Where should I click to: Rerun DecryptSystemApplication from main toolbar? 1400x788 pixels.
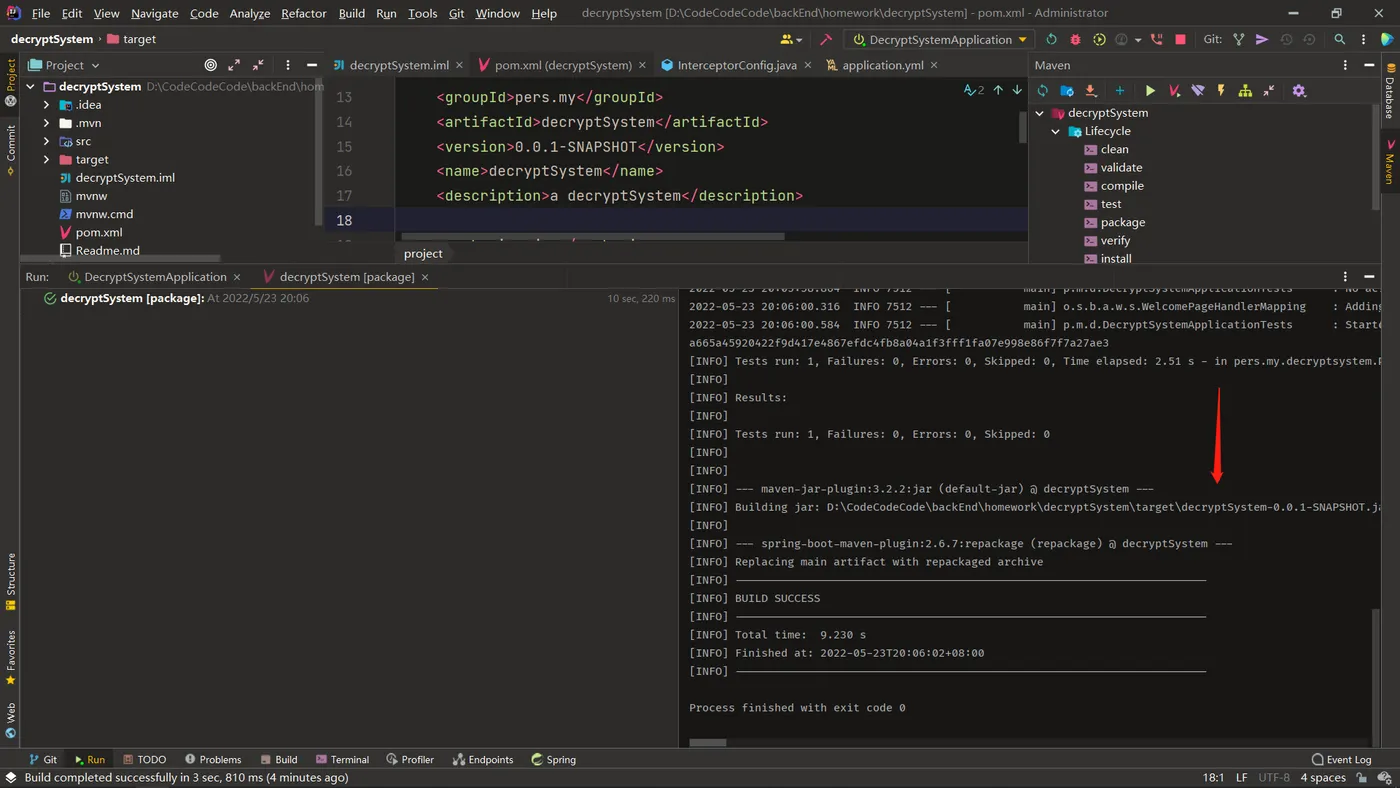(x=1051, y=39)
